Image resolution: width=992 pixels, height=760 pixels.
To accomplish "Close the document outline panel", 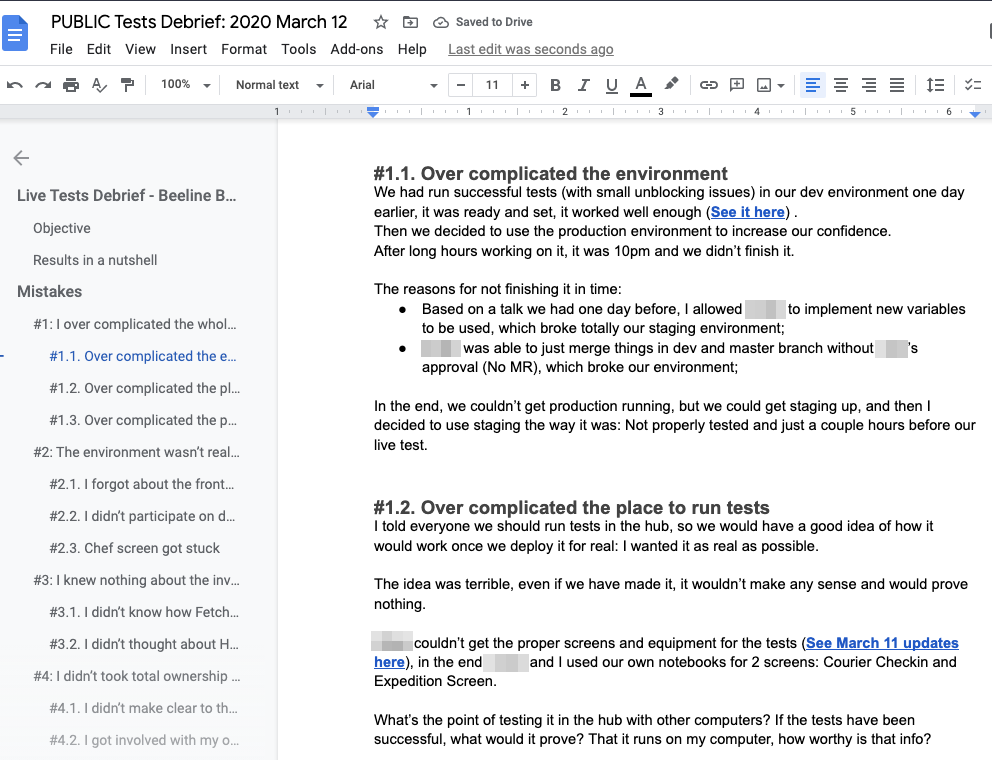I will coord(22,158).
